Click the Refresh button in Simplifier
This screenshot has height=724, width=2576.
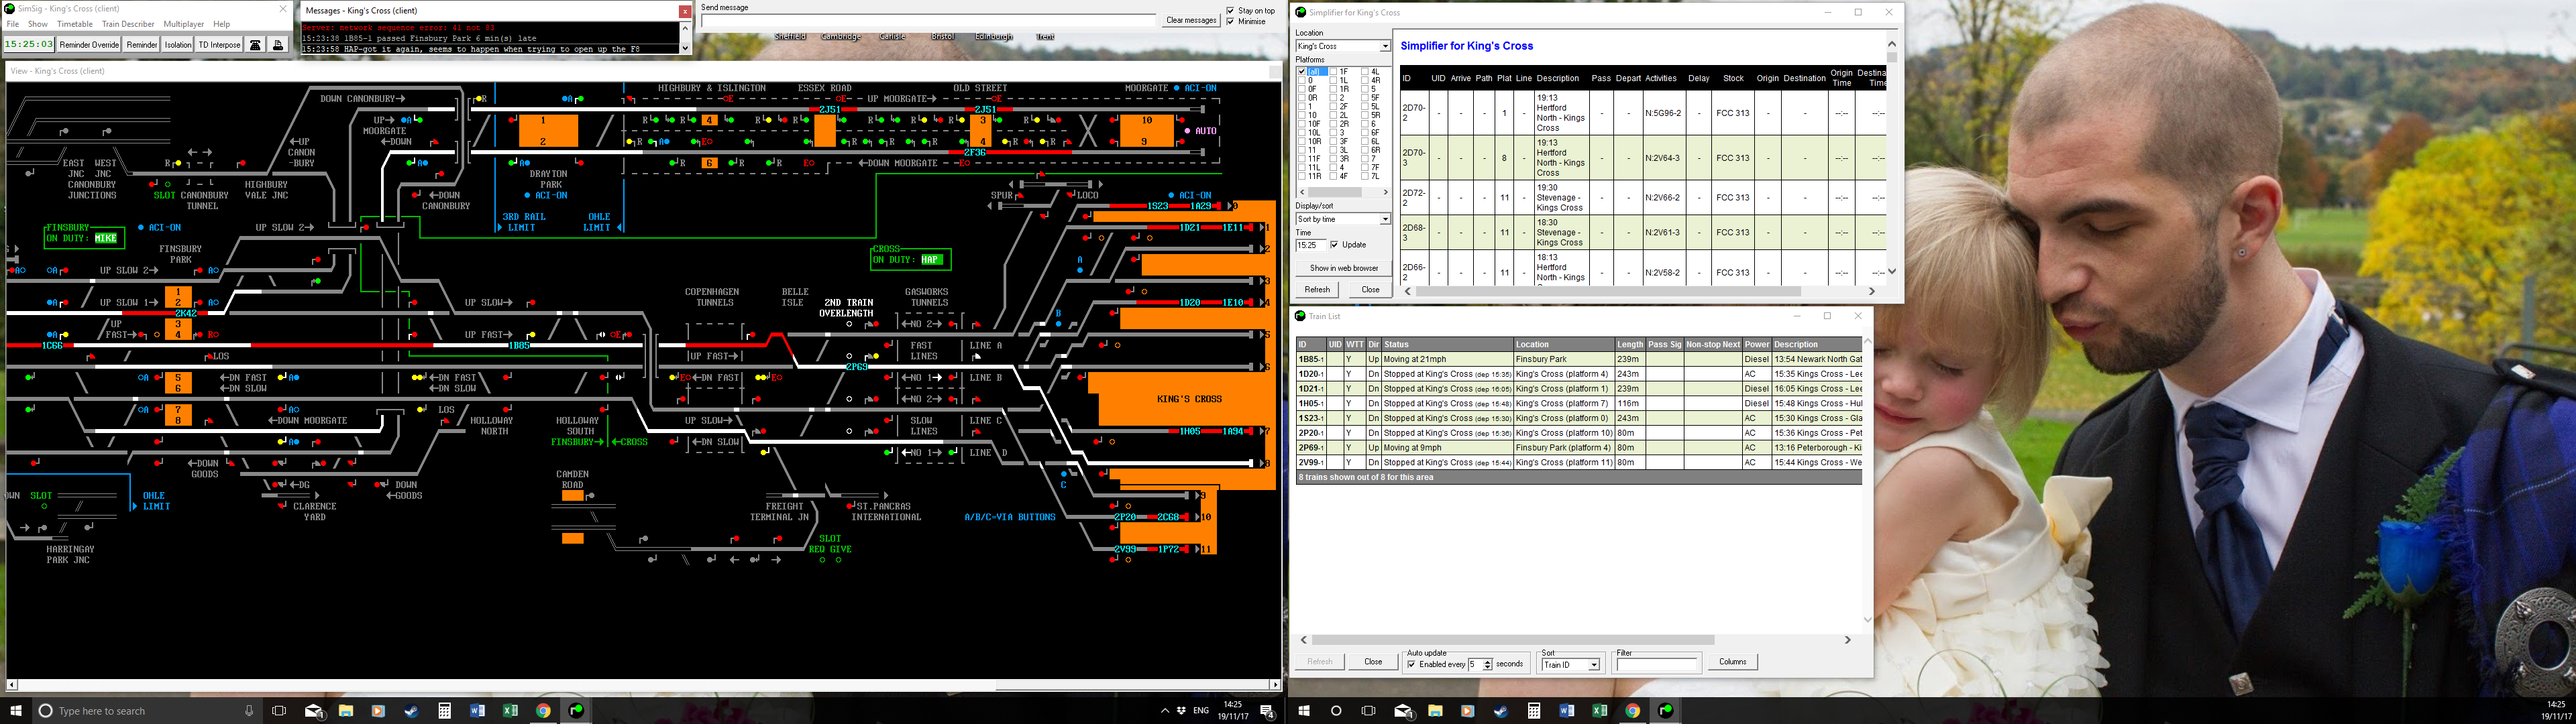coord(1317,290)
